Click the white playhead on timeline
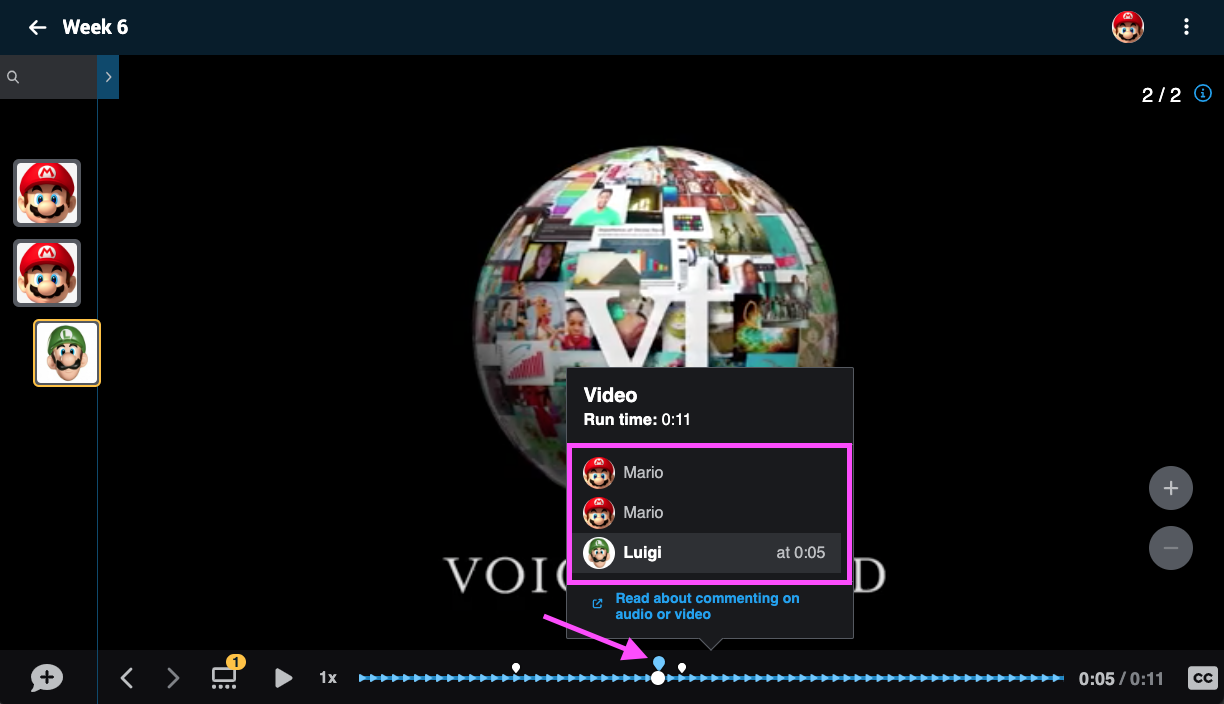The height and width of the screenshot is (704, 1224). click(x=658, y=678)
